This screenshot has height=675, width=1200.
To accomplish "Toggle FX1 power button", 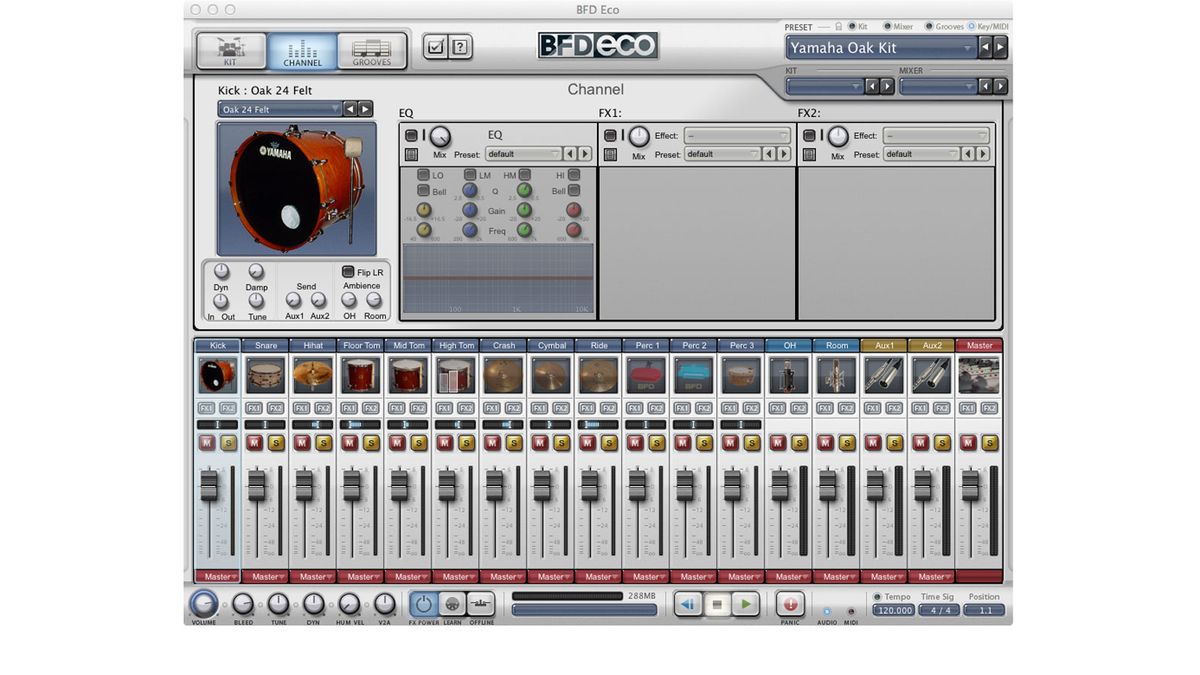I will pos(610,136).
